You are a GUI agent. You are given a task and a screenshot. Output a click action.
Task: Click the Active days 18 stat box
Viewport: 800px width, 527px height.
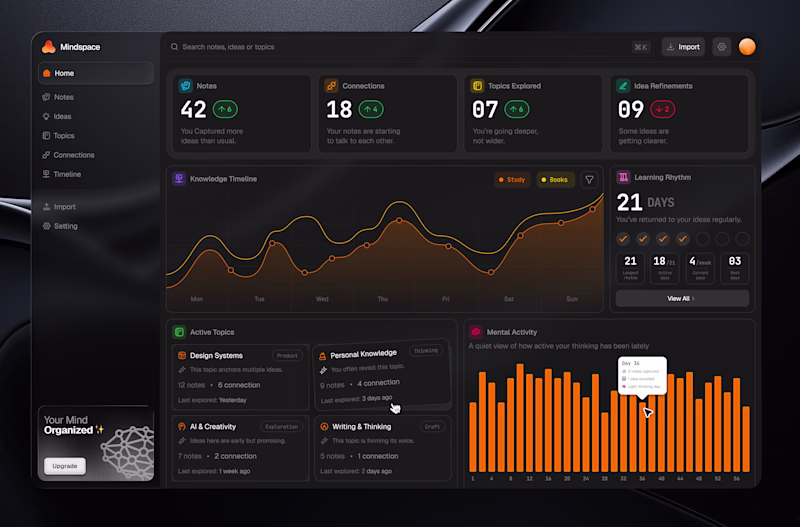[665, 268]
